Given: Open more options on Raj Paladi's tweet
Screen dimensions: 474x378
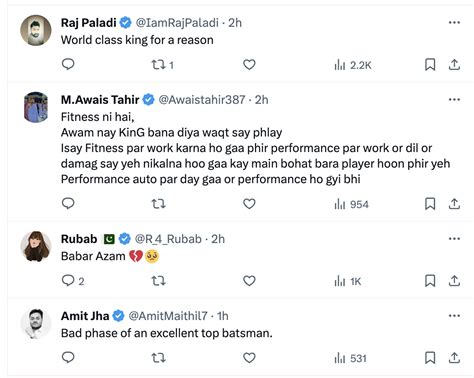Looking at the screenshot, I should (454, 23).
